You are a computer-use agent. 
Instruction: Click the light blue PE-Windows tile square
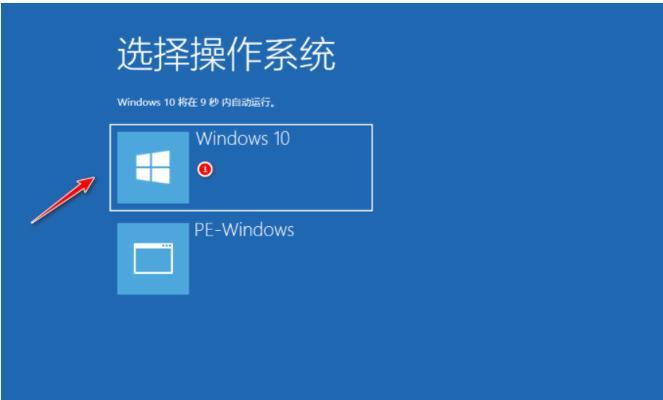point(153,259)
